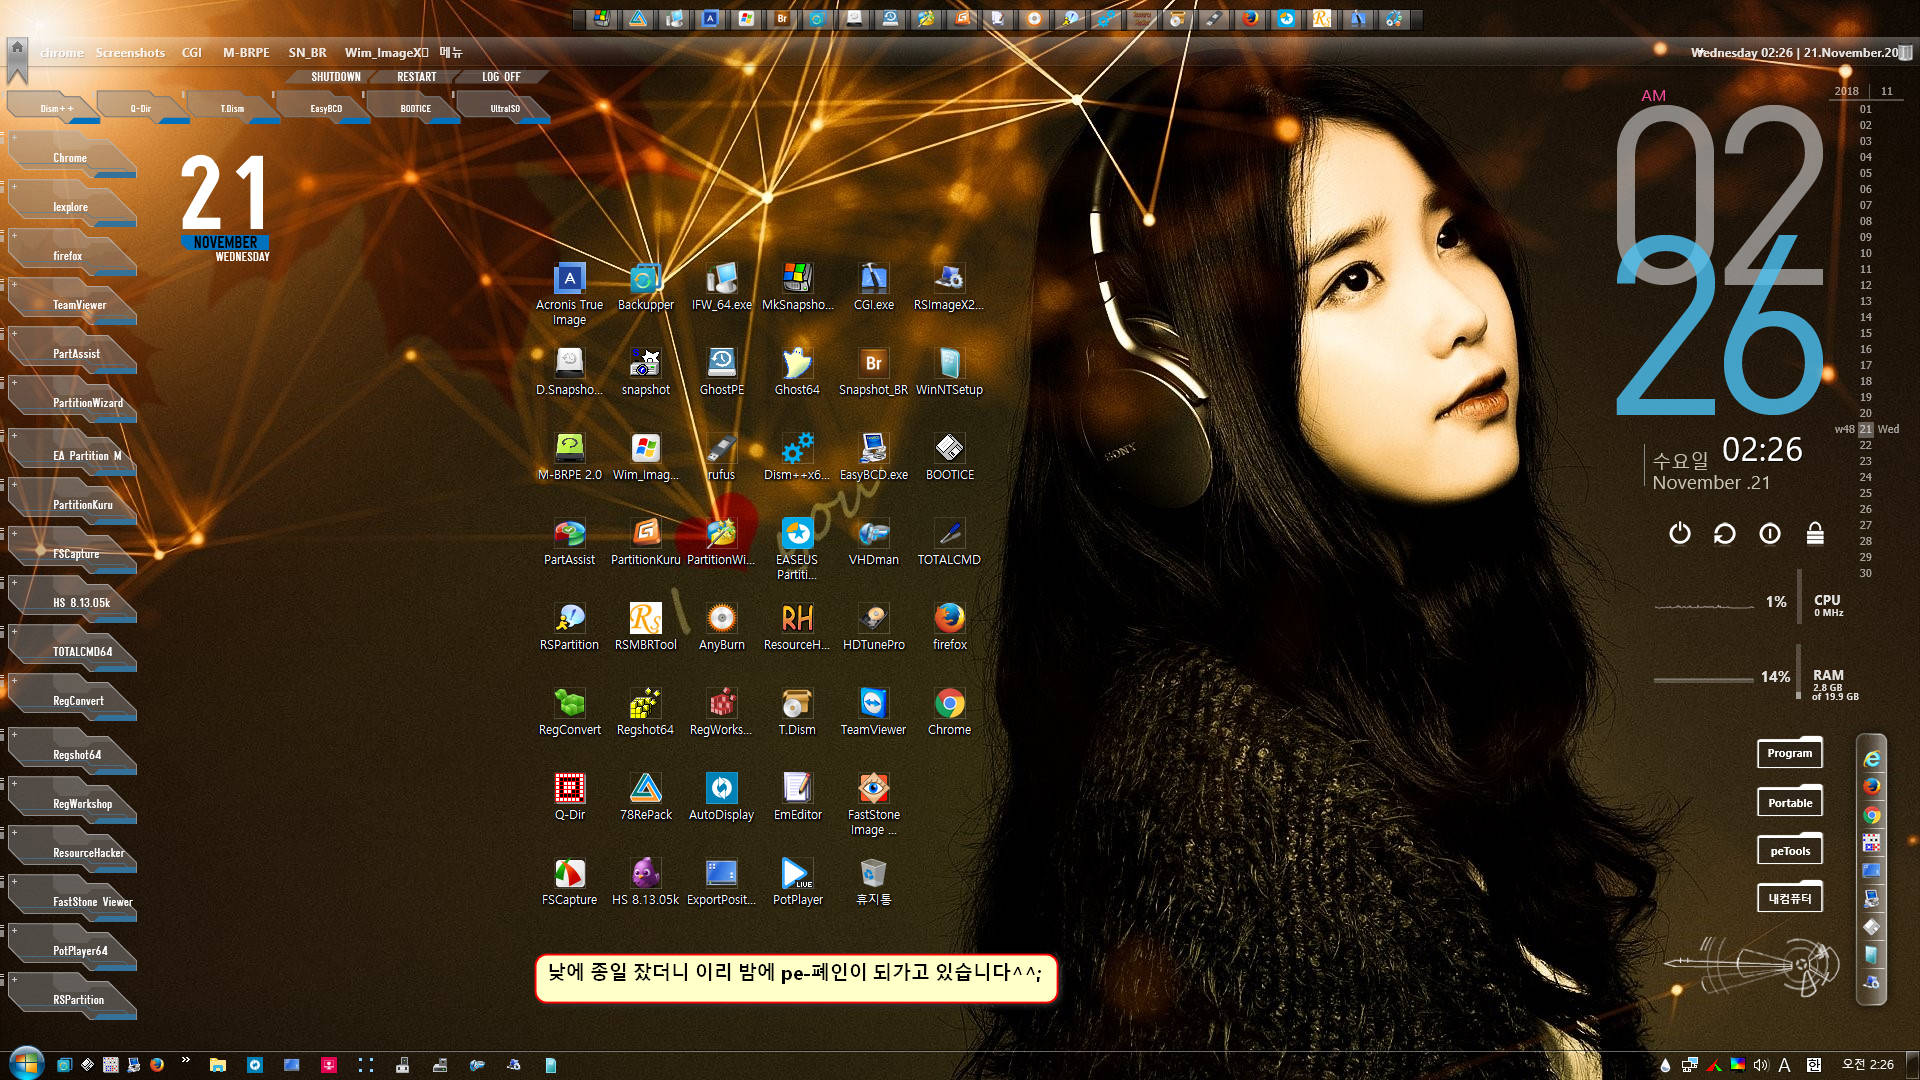Open Windows Start button
1920x1080 pixels.
tap(25, 1063)
